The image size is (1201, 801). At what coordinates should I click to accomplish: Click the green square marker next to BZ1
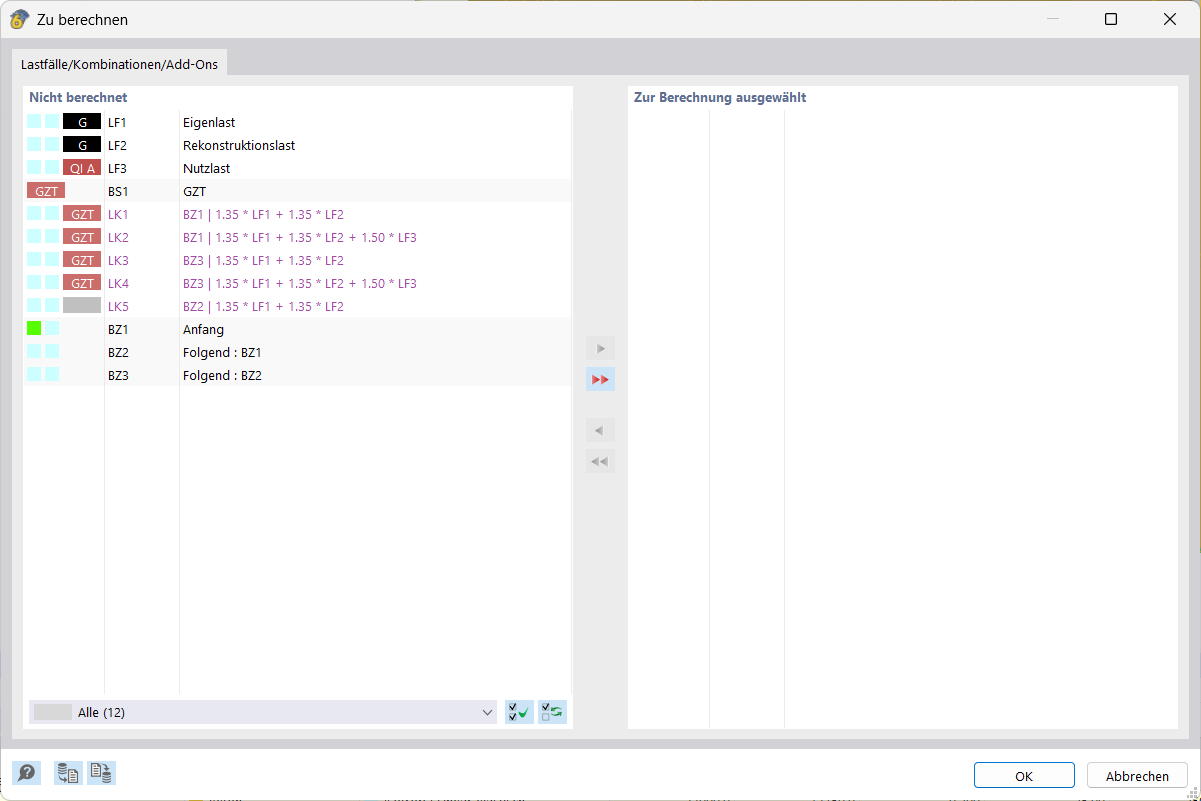coord(32,328)
